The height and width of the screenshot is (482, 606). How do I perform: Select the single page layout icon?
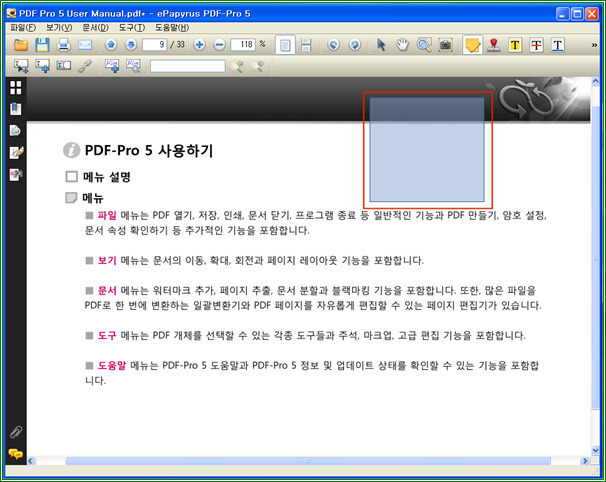coord(285,45)
